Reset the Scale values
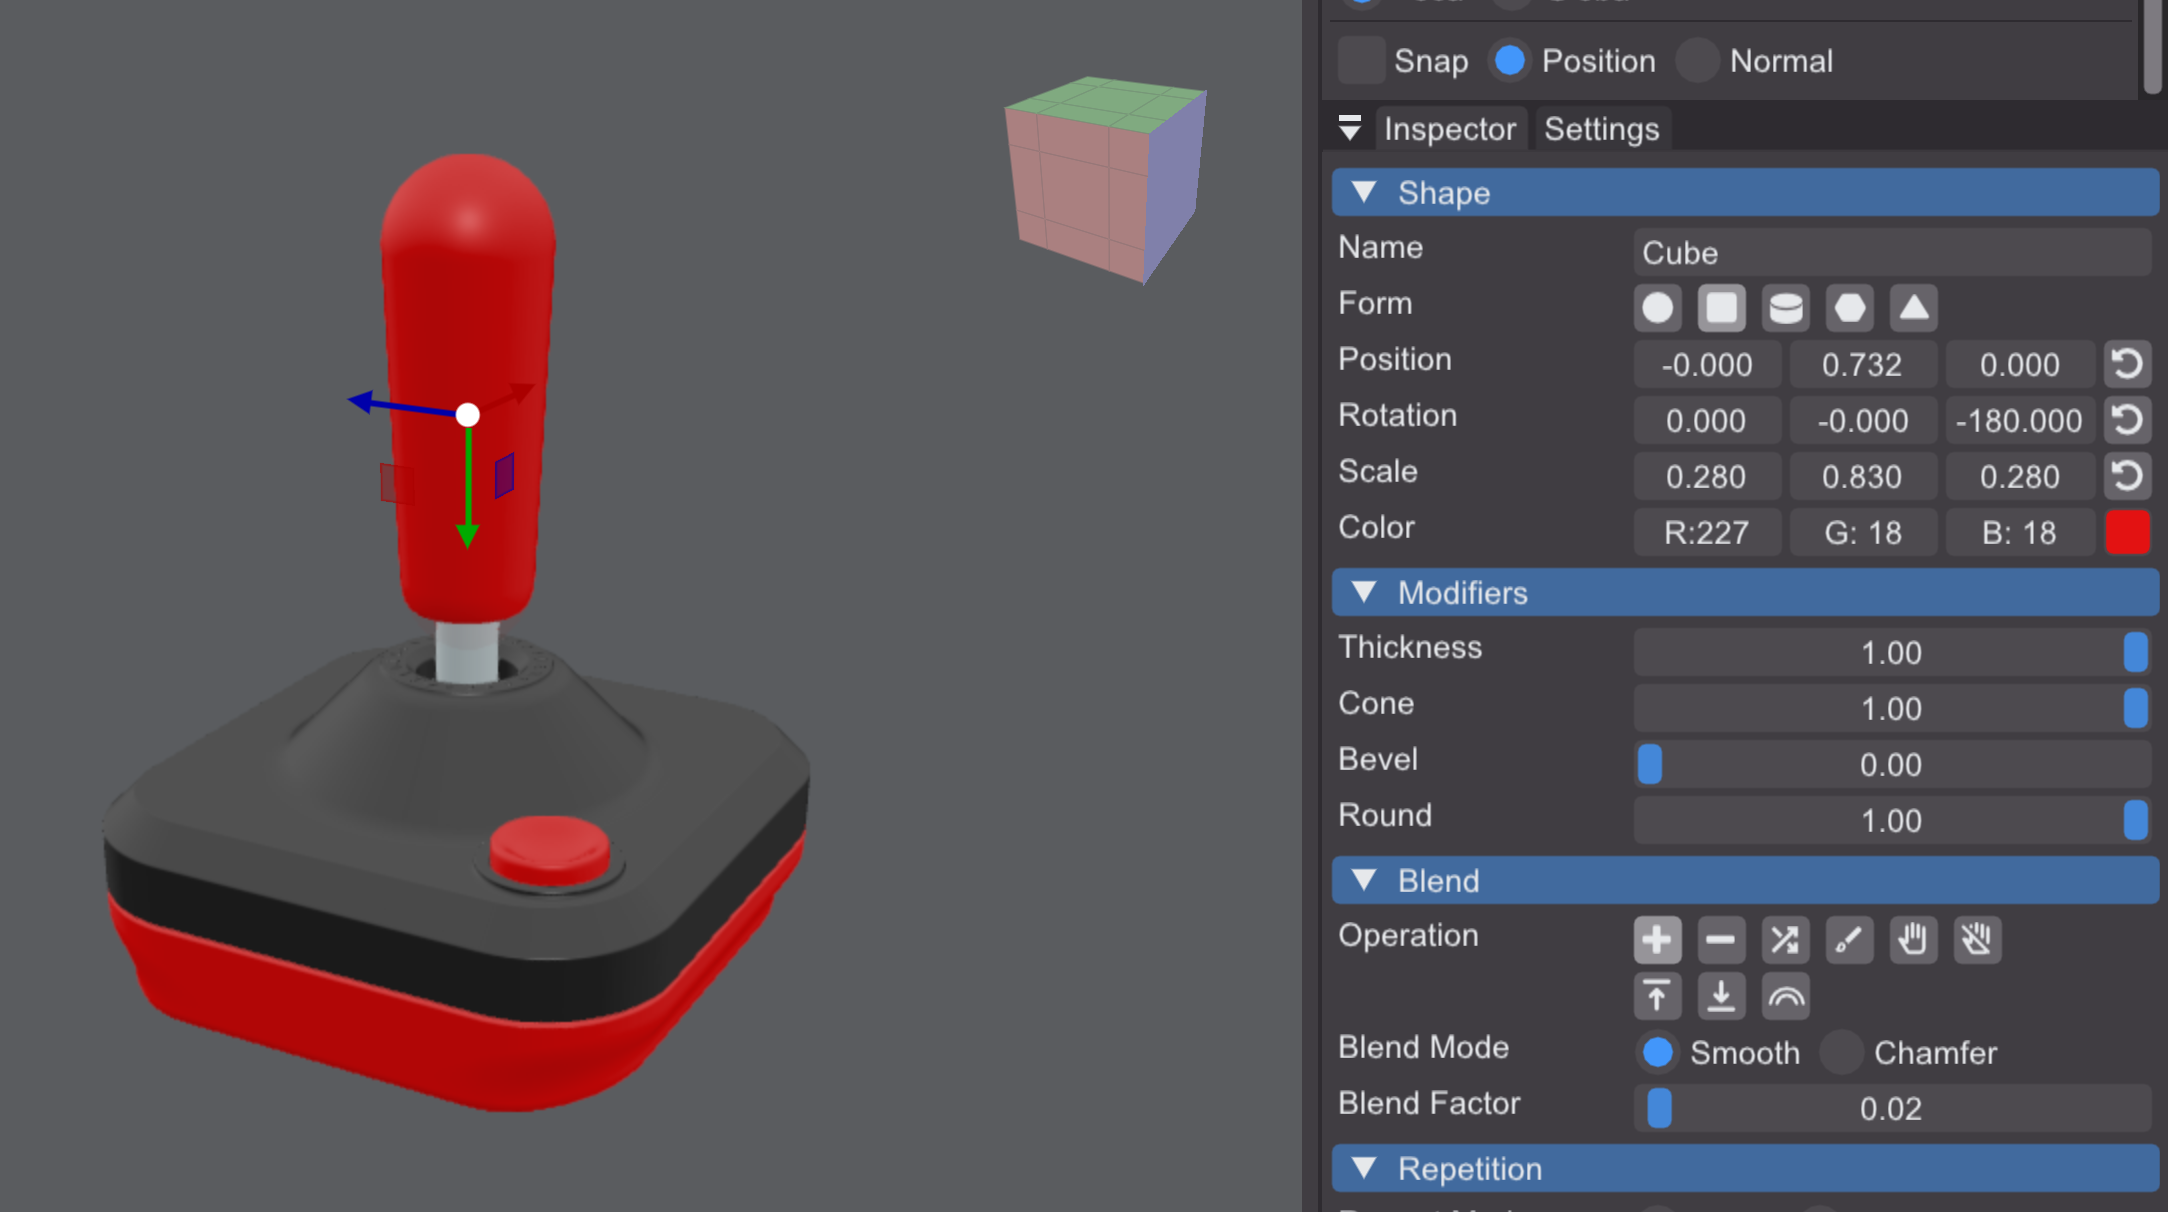This screenshot has width=2168, height=1212. point(2127,476)
